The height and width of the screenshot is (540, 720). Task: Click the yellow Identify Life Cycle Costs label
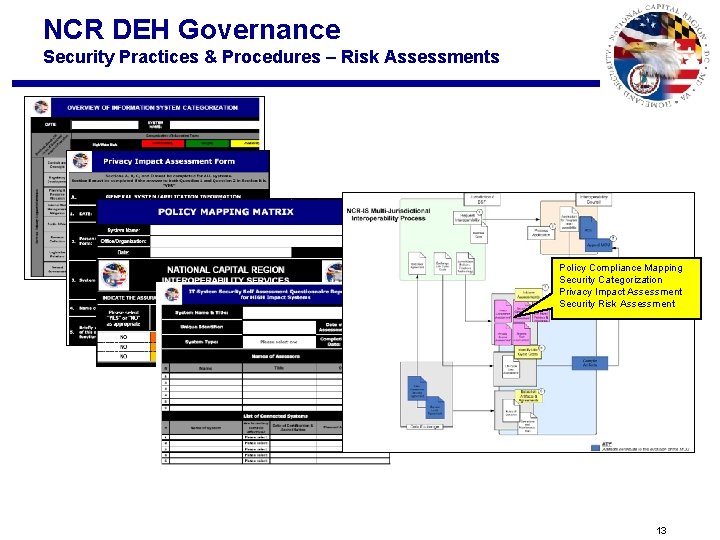527,353
